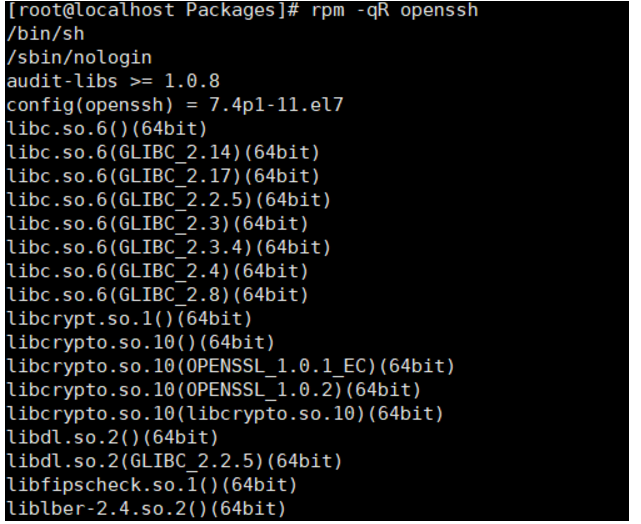Select the config(openssh) = 7.4p1-11.el7 line
The height and width of the screenshot is (524, 641).
[x=175, y=105]
